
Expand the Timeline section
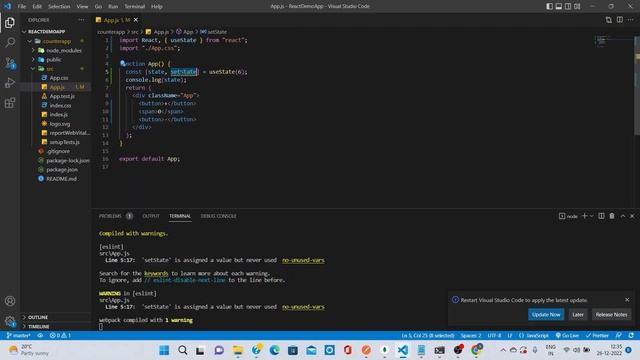tap(38, 327)
